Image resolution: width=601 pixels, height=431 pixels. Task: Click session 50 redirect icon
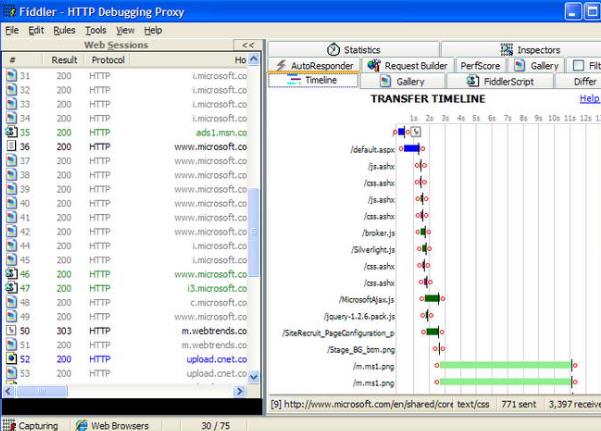click(11, 330)
